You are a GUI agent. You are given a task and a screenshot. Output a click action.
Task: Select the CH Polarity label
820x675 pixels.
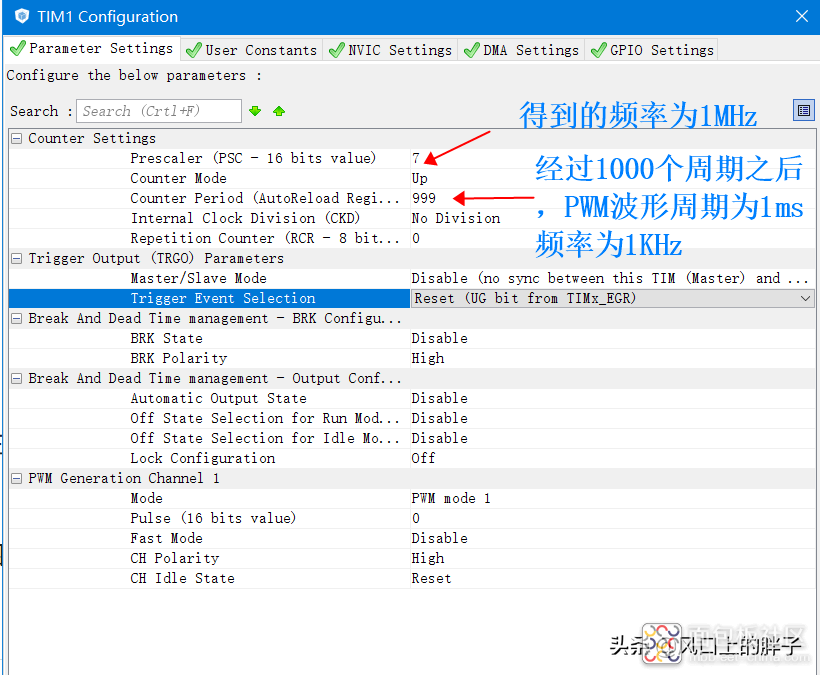point(175,558)
